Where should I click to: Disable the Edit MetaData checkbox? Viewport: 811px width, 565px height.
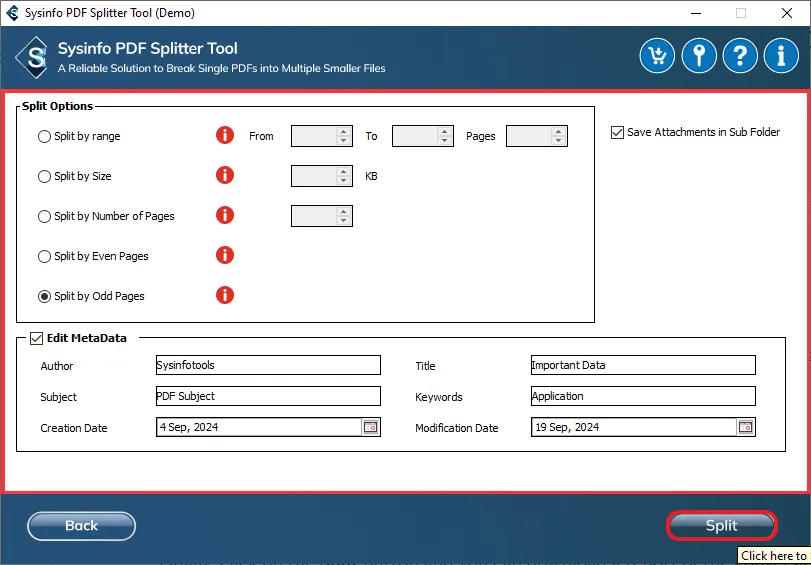[x=37, y=338]
